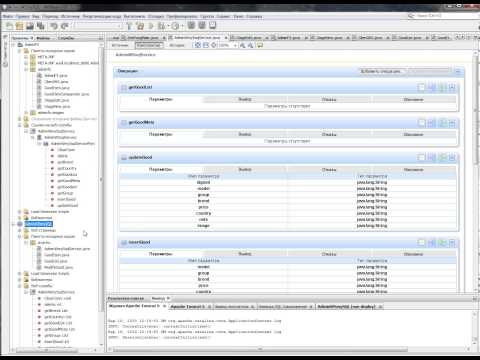Viewport: 480px width, 360px height.
Task: Click the Open Project toolbar icon
Action: (30, 26)
